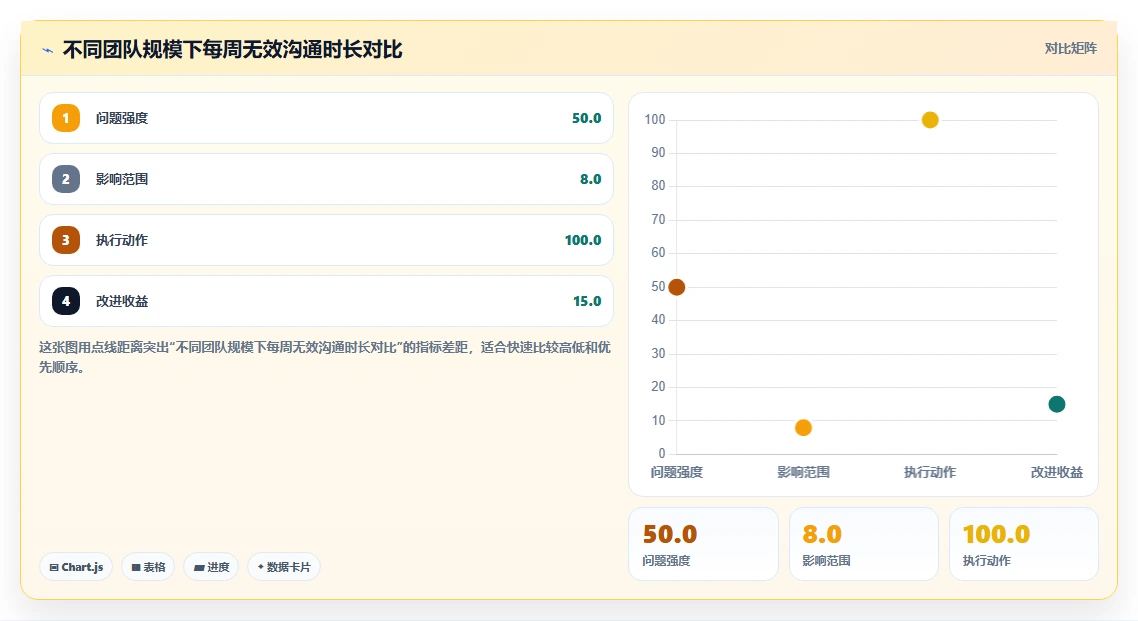
Task: Click the 改进收益 x-axis label
Action: point(1057,472)
